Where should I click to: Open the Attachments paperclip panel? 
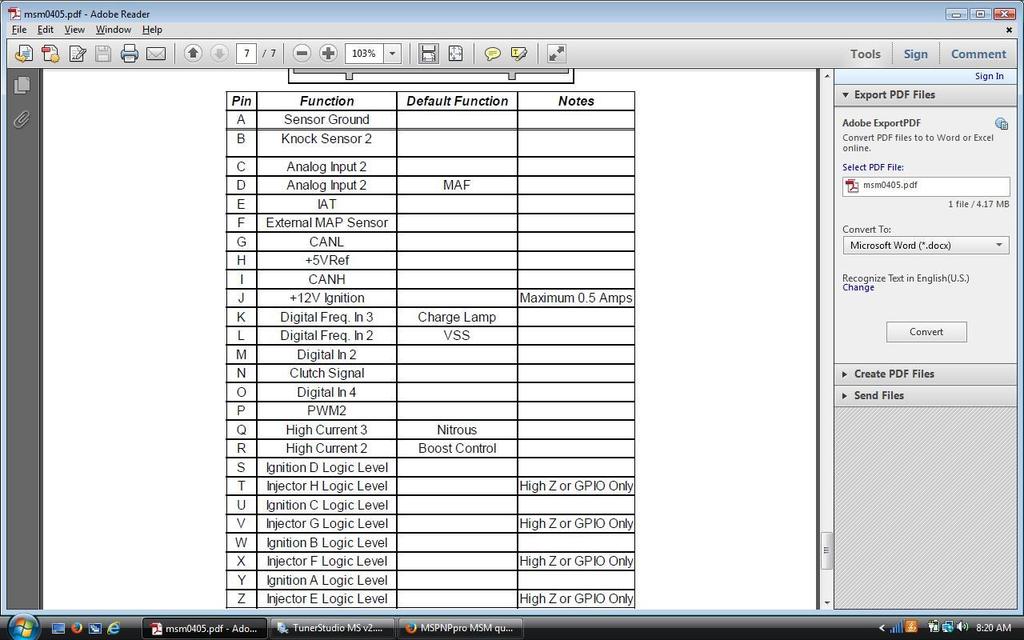[x=22, y=119]
